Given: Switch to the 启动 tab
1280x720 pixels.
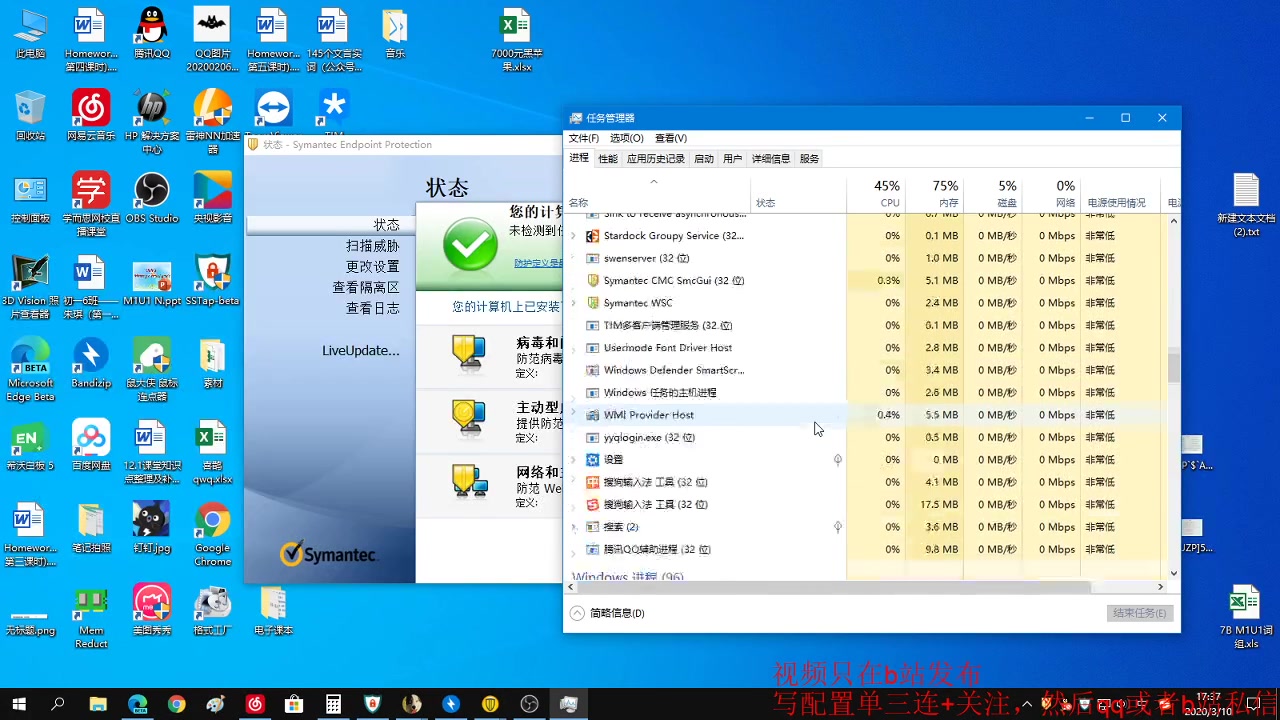Looking at the screenshot, I should click(x=704, y=158).
